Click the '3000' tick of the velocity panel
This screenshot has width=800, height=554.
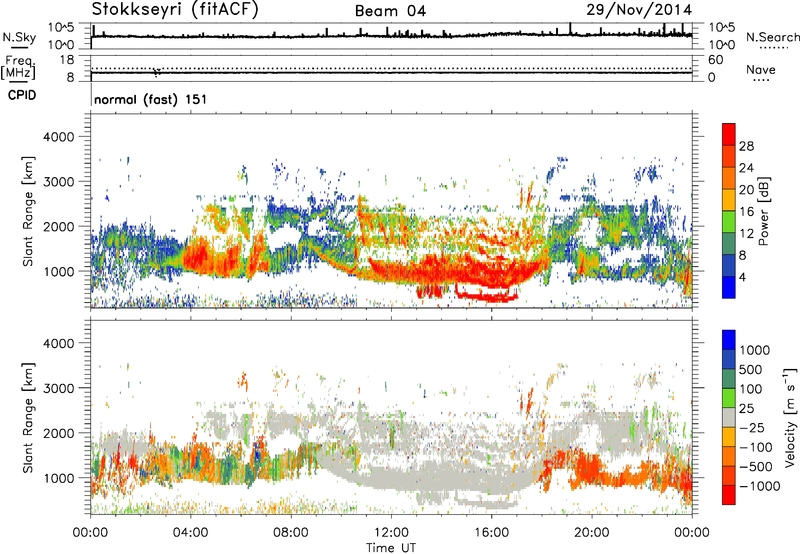(58, 388)
